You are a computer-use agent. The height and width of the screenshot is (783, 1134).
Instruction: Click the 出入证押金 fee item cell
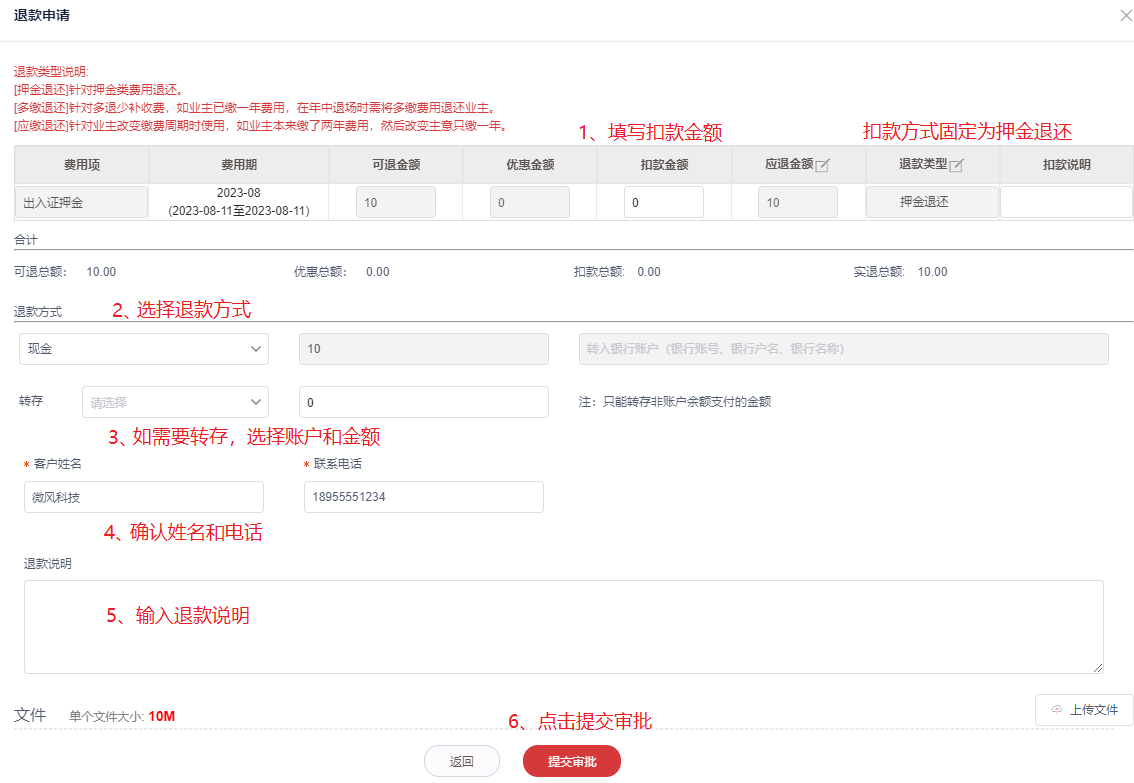coord(82,202)
